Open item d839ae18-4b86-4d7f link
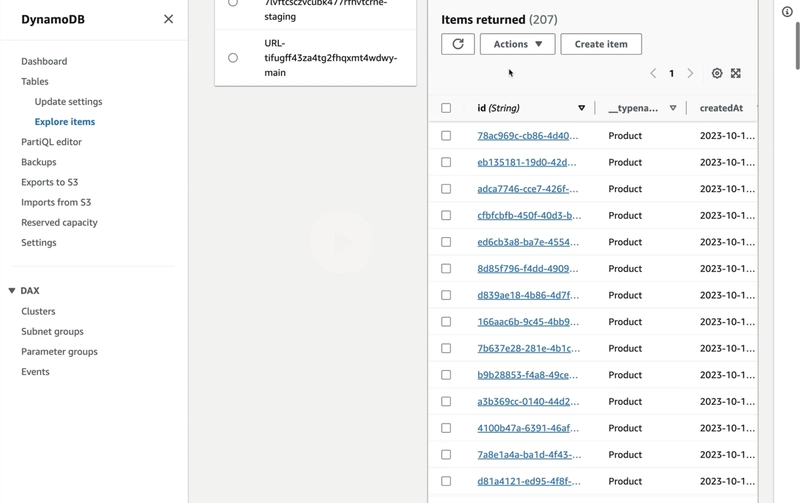The height and width of the screenshot is (503, 800). (x=528, y=295)
